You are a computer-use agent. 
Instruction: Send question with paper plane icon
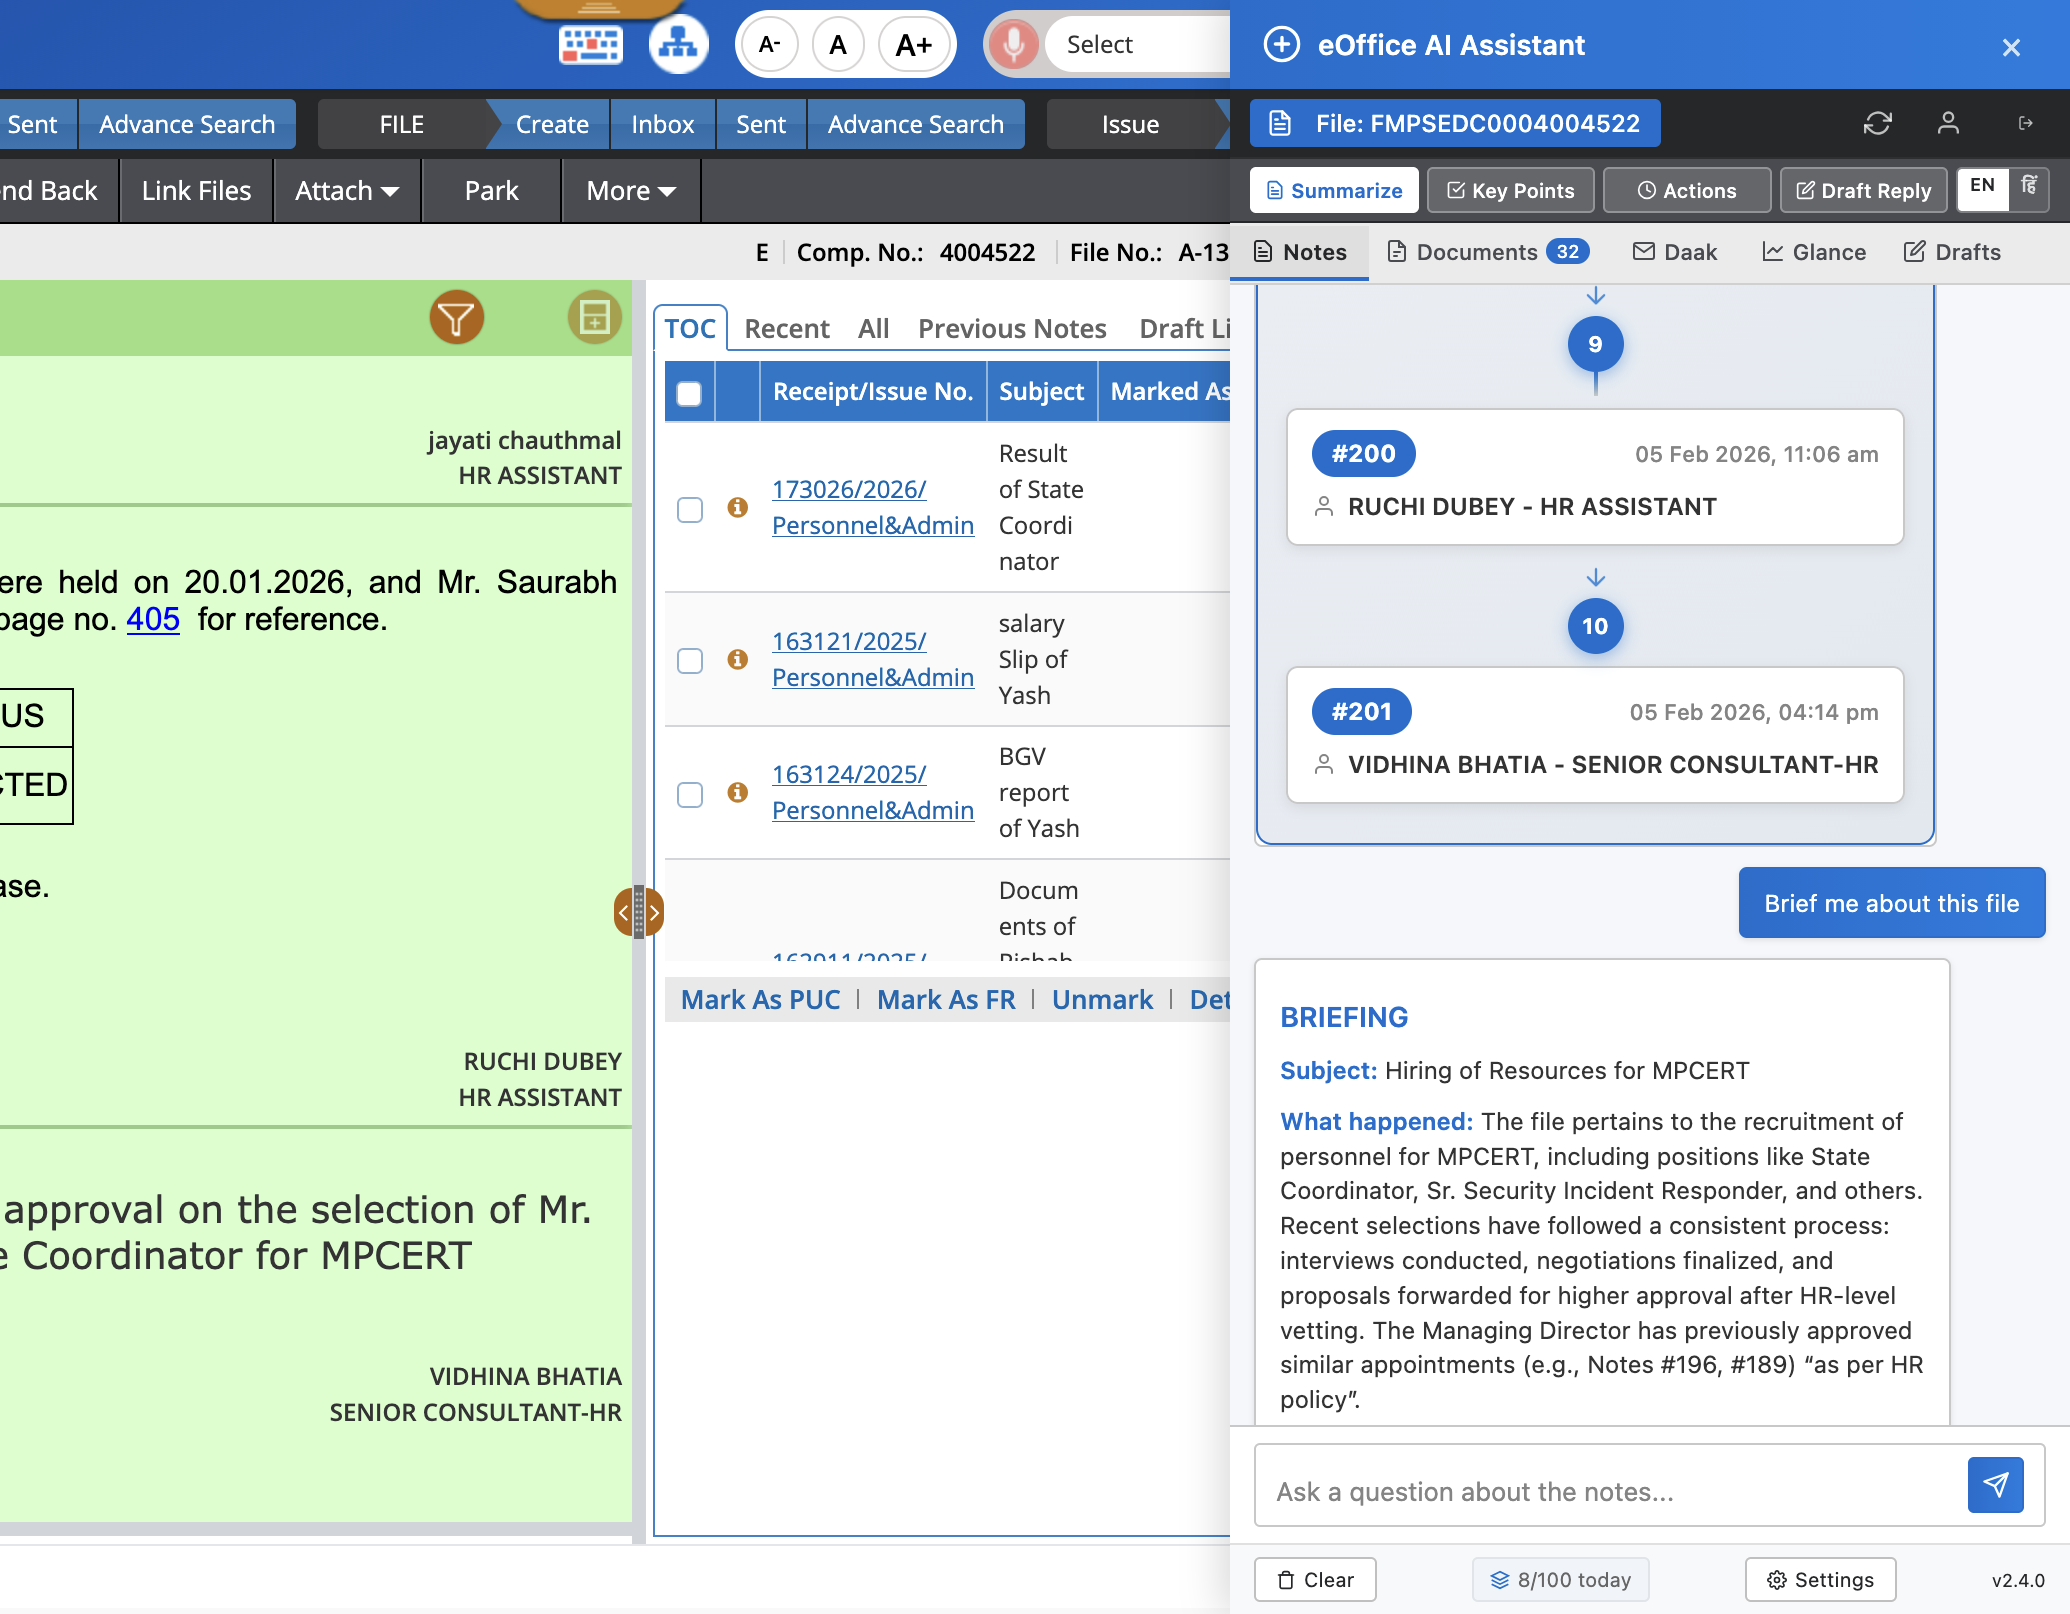(x=1995, y=1485)
